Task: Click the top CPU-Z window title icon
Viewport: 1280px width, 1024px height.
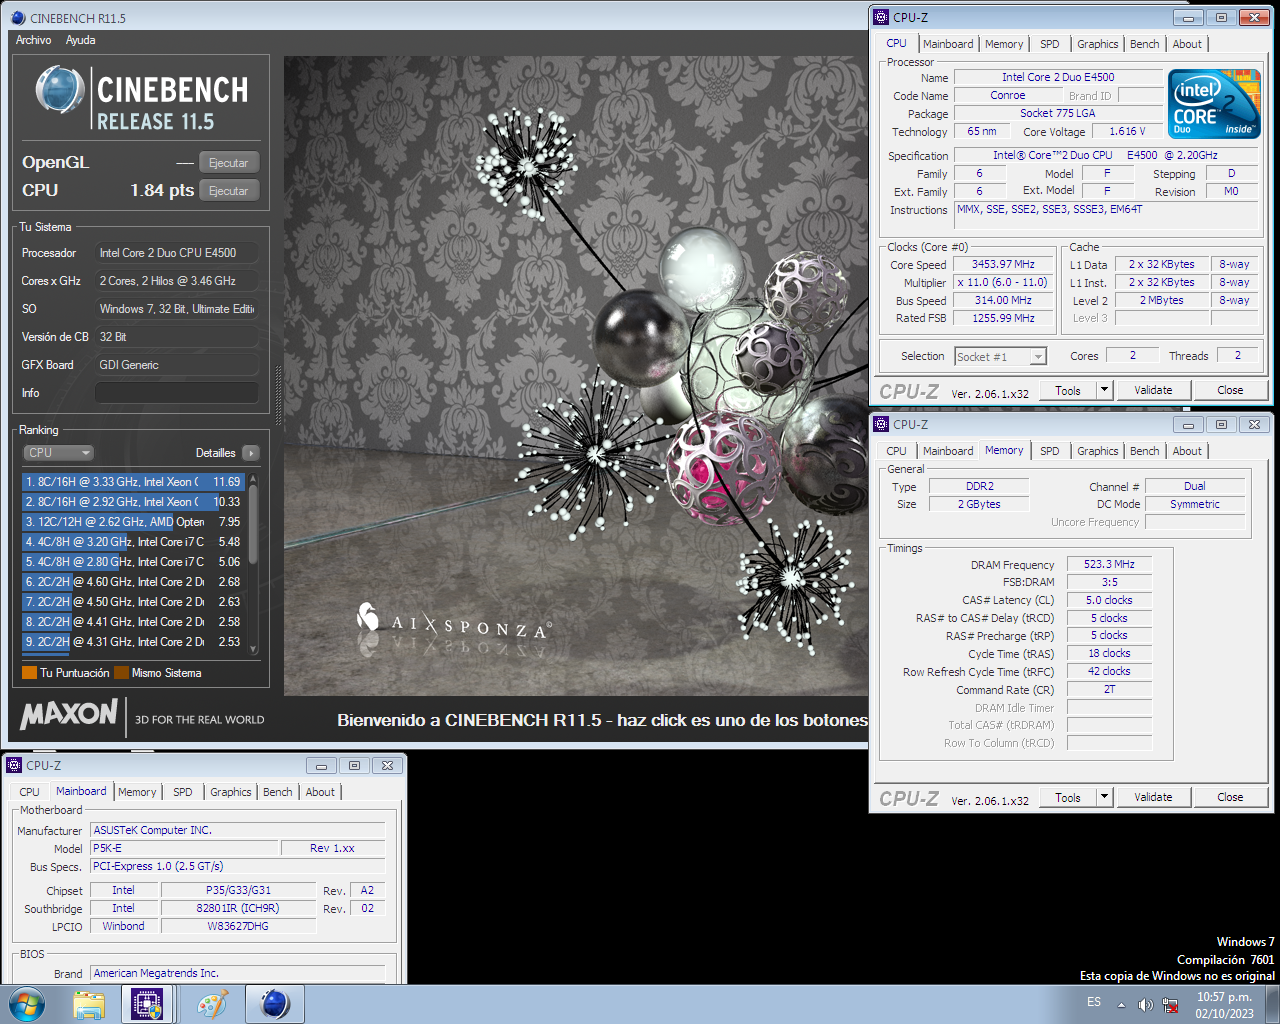Action: (x=881, y=17)
